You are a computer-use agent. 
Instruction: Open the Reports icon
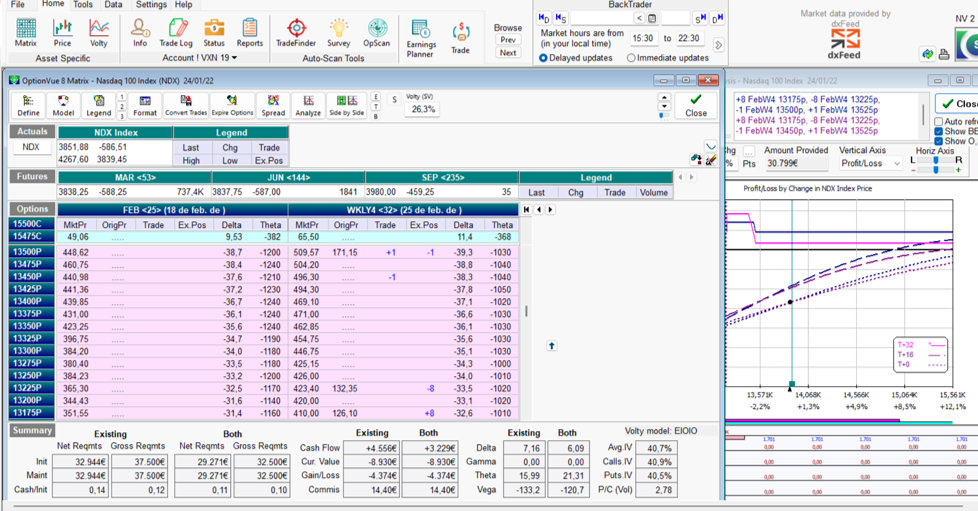(249, 33)
